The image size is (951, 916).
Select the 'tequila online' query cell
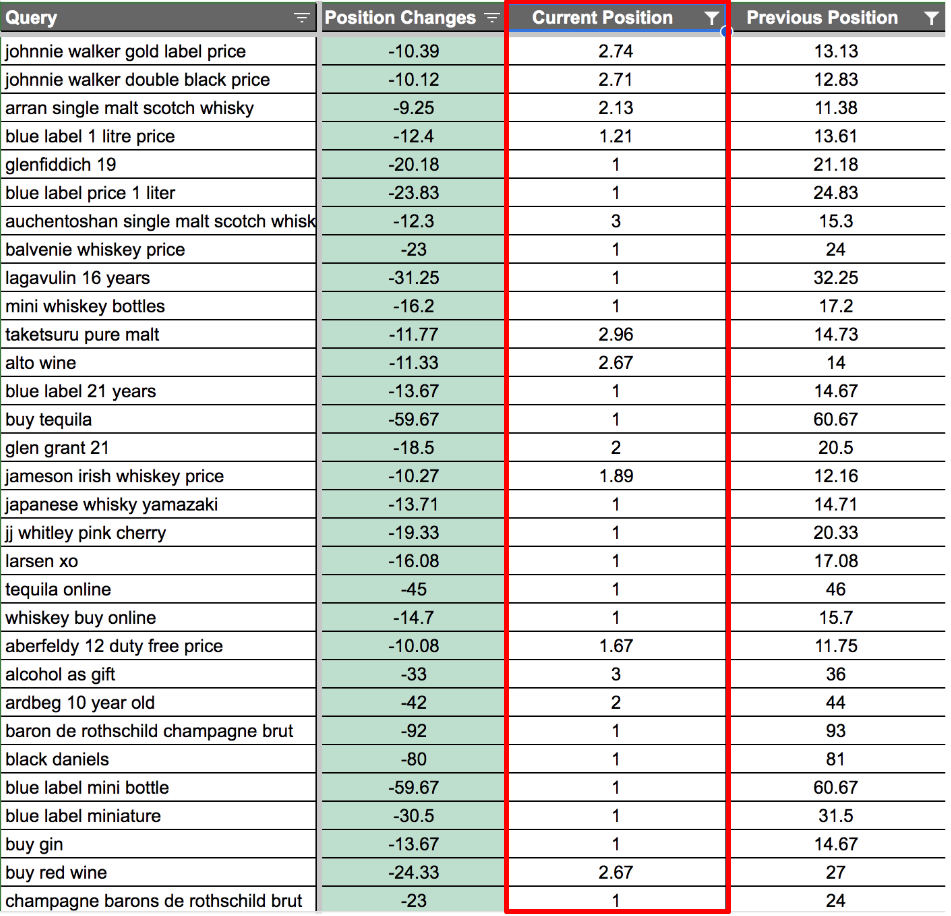tap(159, 589)
